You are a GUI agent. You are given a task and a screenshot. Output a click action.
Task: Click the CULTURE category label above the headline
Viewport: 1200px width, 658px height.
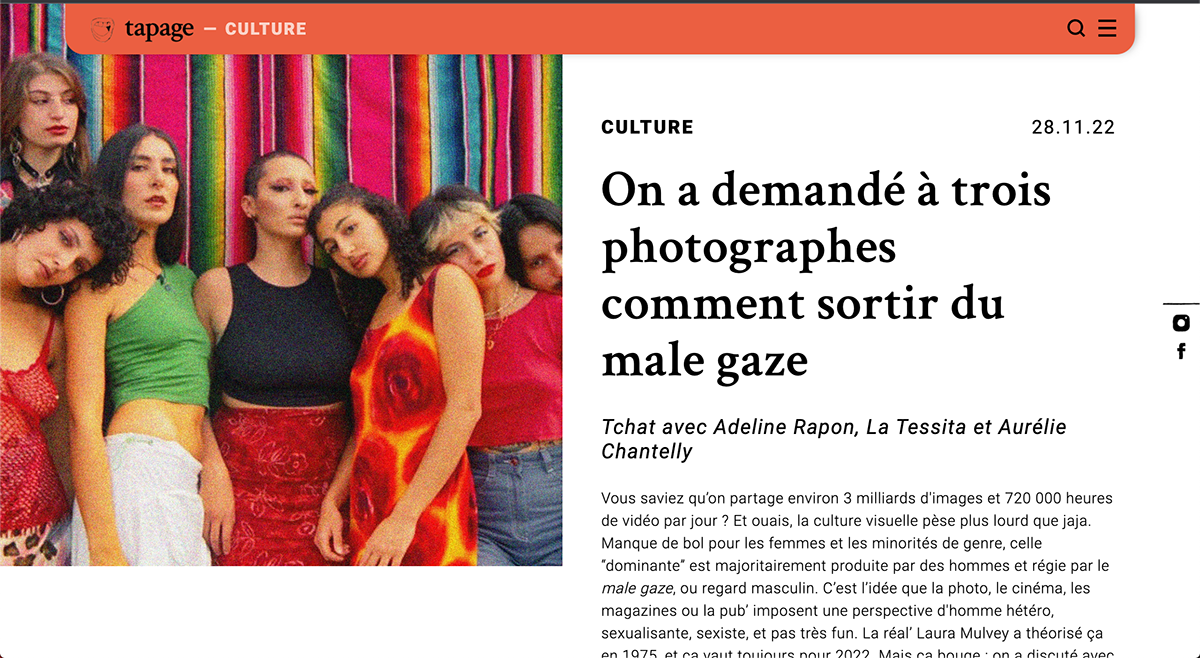[x=647, y=127]
